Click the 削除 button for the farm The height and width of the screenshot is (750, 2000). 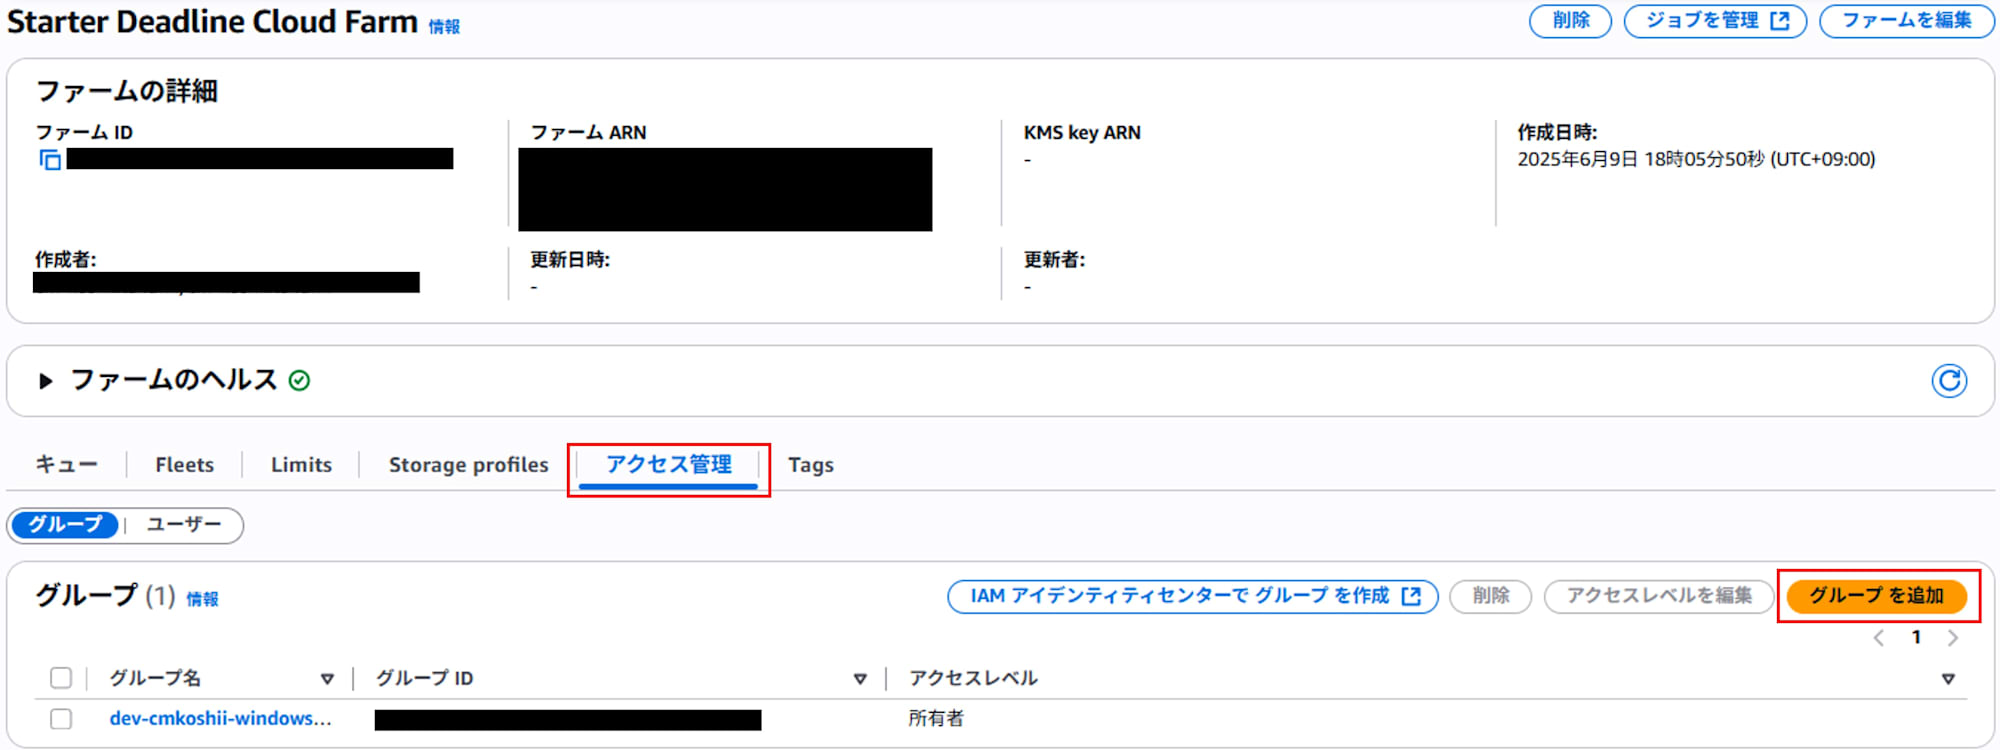coord(1570,21)
